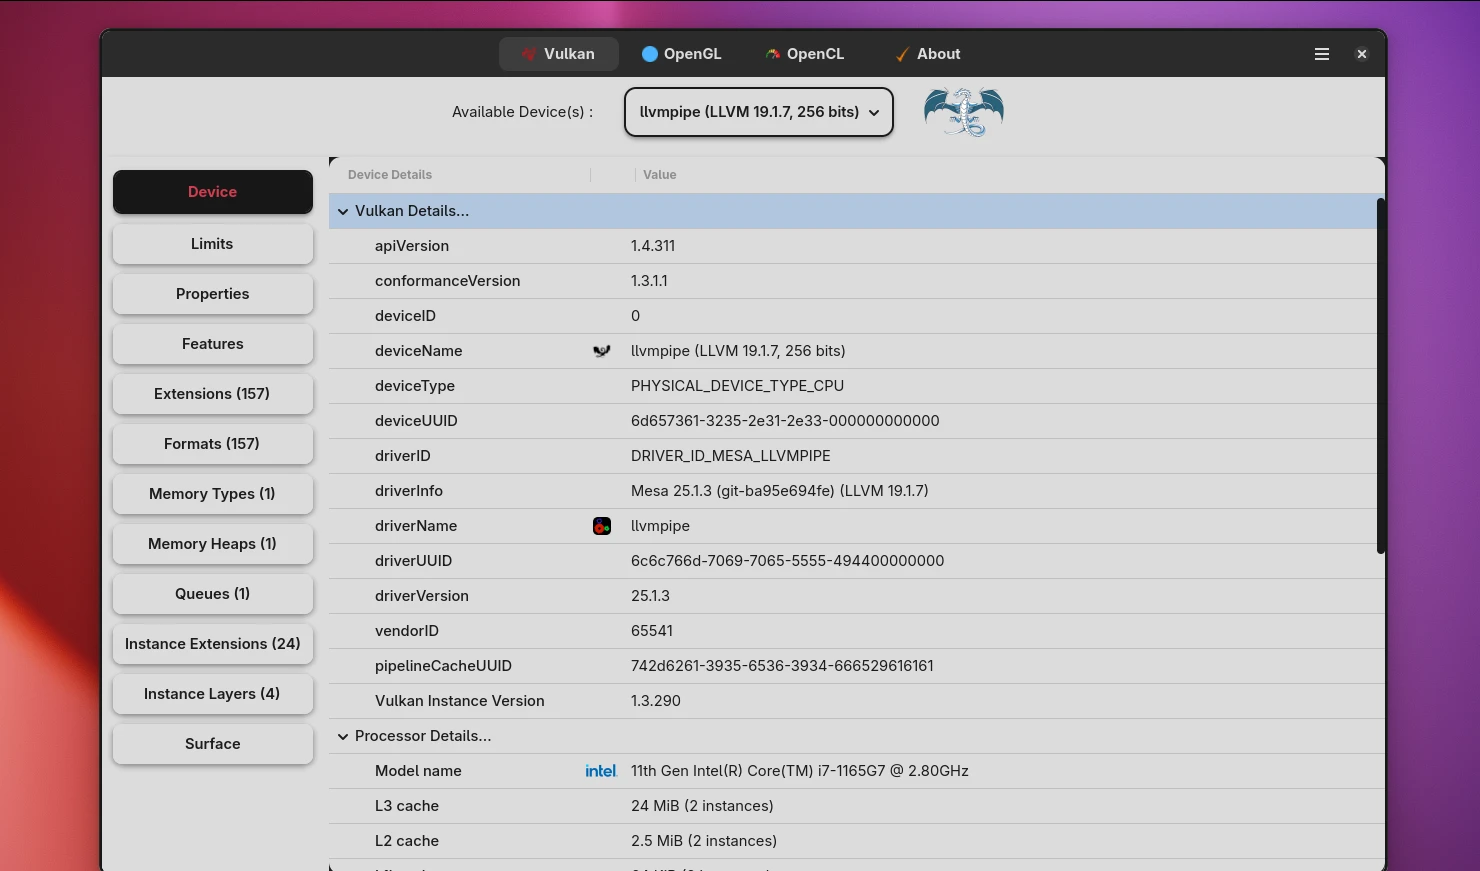Collapse the Vulkan Details section
Image resolution: width=1480 pixels, height=871 pixels.
click(x=343, y=211)
